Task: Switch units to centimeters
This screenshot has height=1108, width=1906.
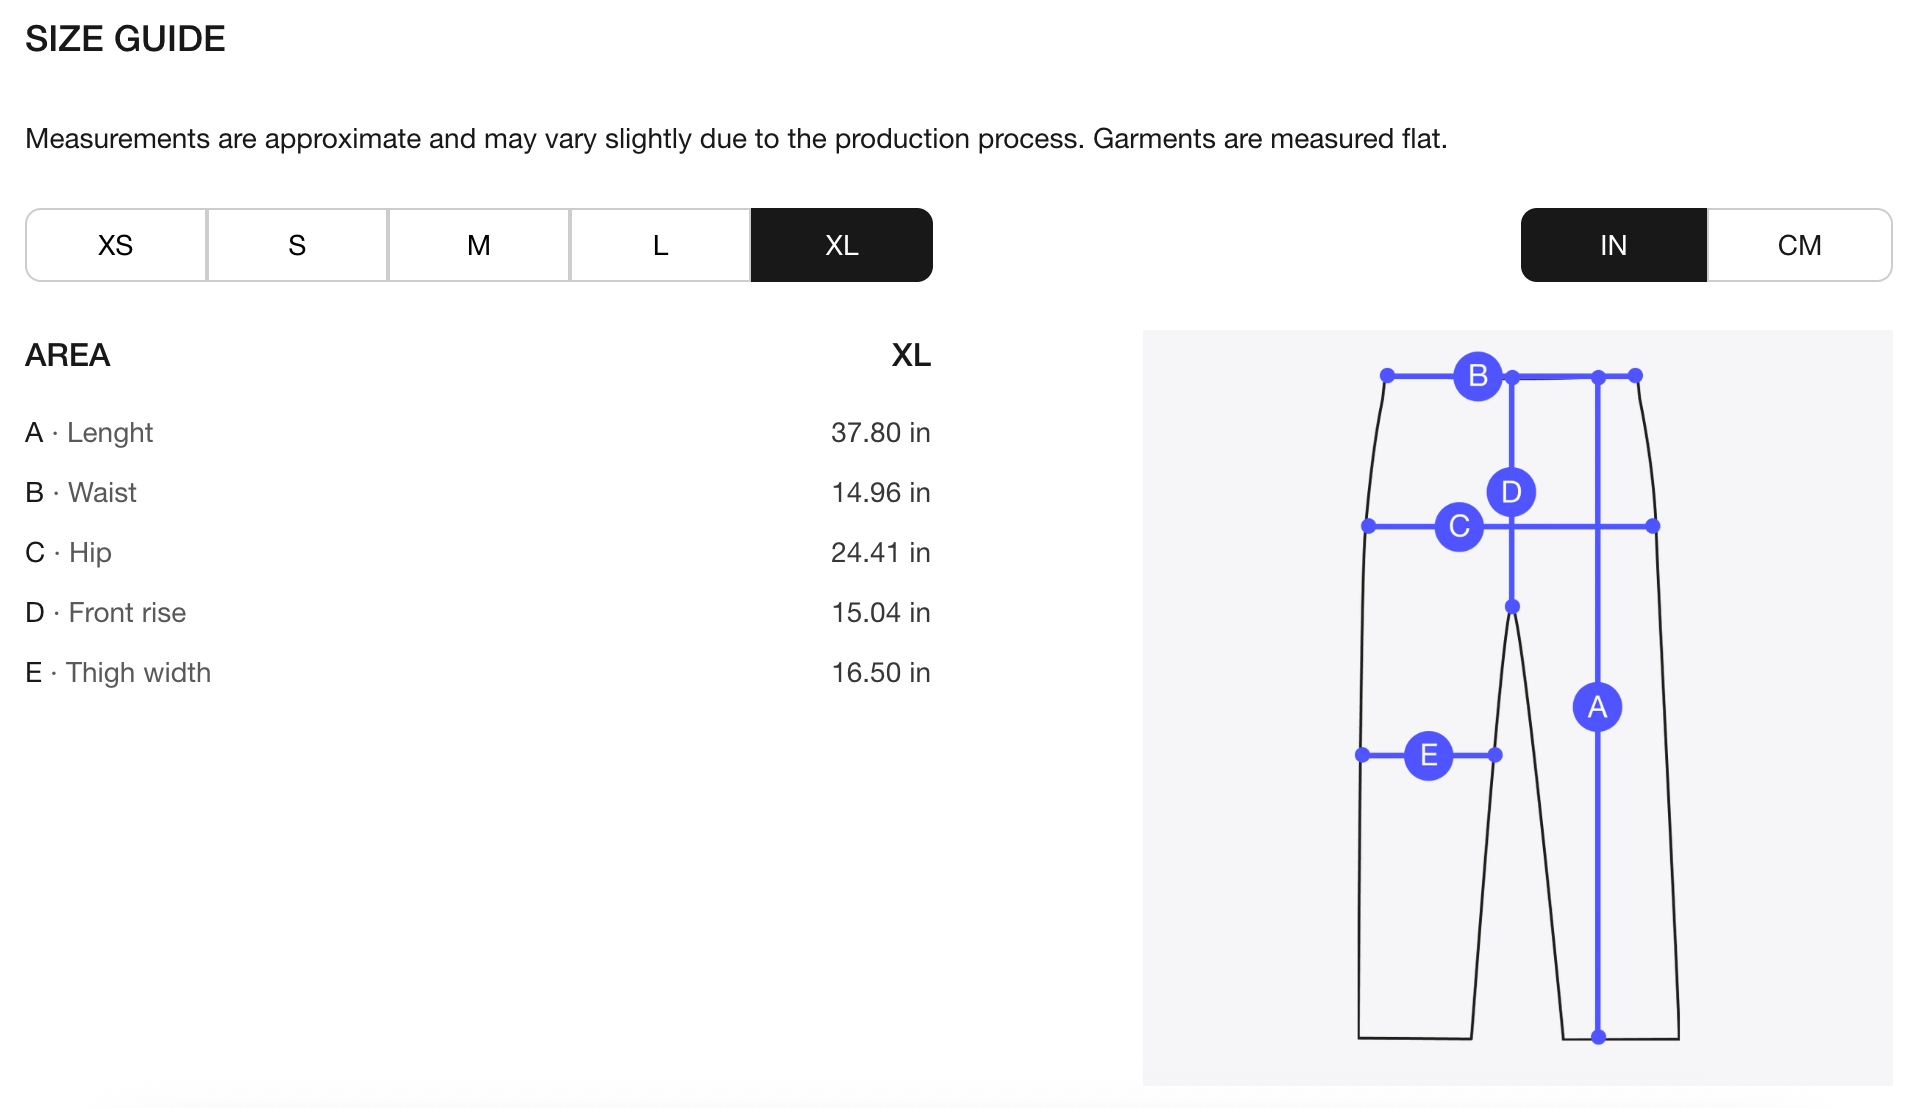Action: (x=1799, y=245)
